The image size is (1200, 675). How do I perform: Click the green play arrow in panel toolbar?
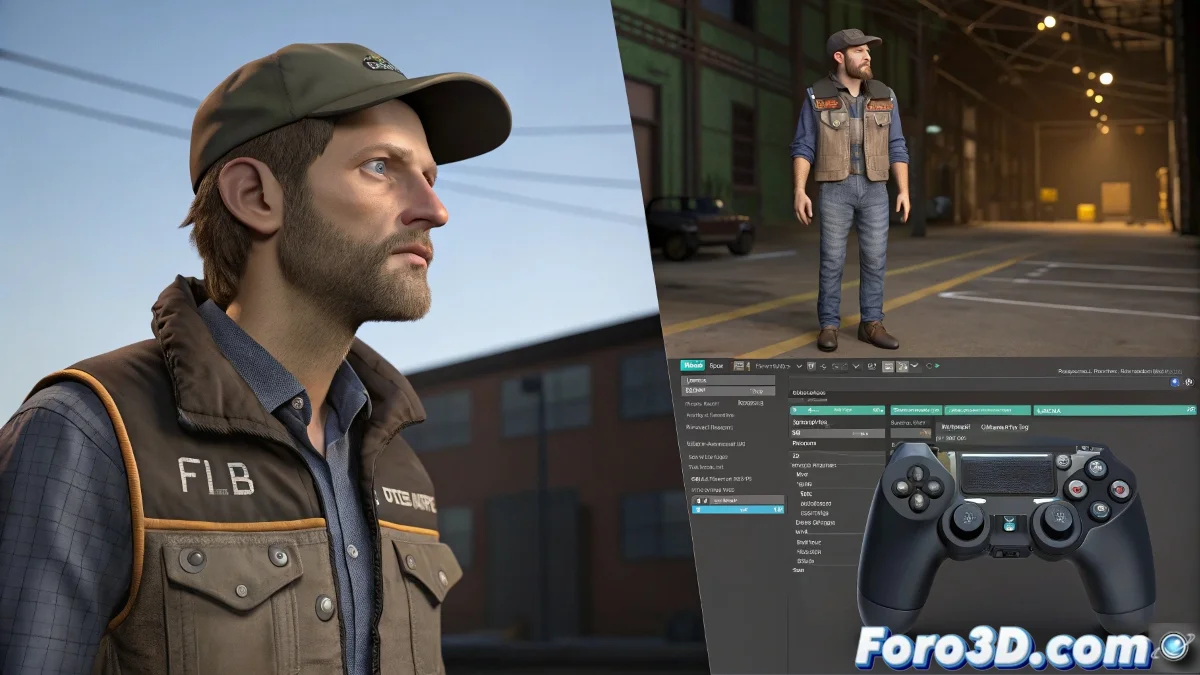(x=937, y=366)
